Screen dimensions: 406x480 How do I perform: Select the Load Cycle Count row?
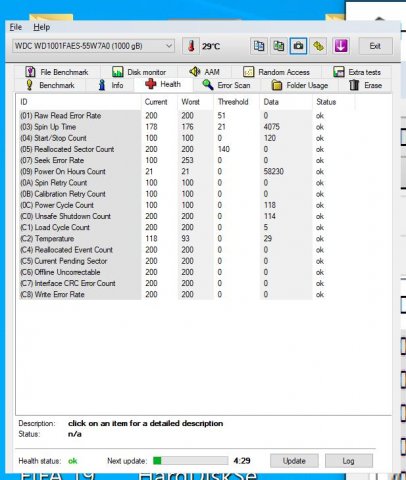point(187,227)
